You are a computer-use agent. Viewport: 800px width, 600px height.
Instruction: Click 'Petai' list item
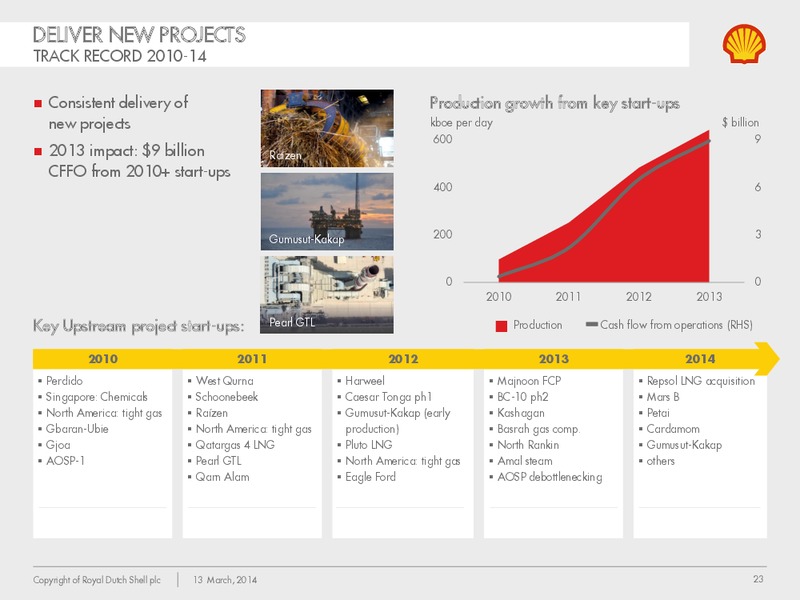[658, 413]
